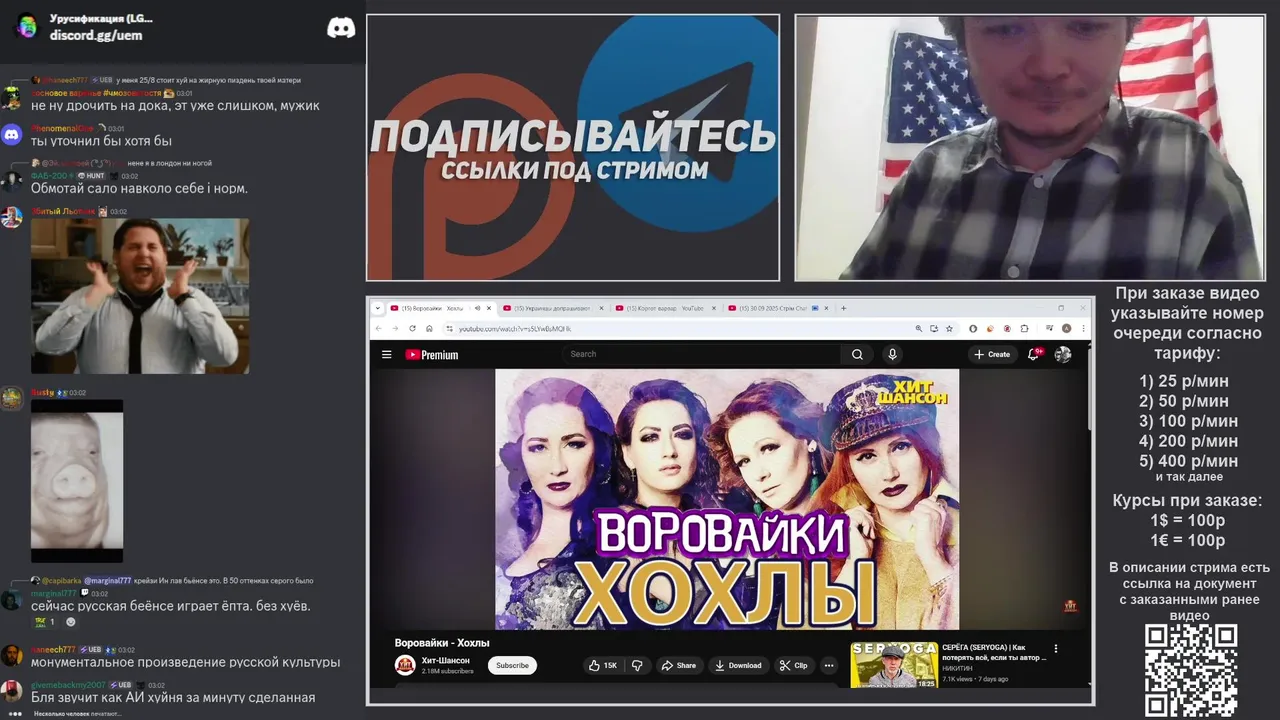The image size is (1280, 720).
Task: Click the discord.gg/uem invite text
Action: tap(96, 35)
